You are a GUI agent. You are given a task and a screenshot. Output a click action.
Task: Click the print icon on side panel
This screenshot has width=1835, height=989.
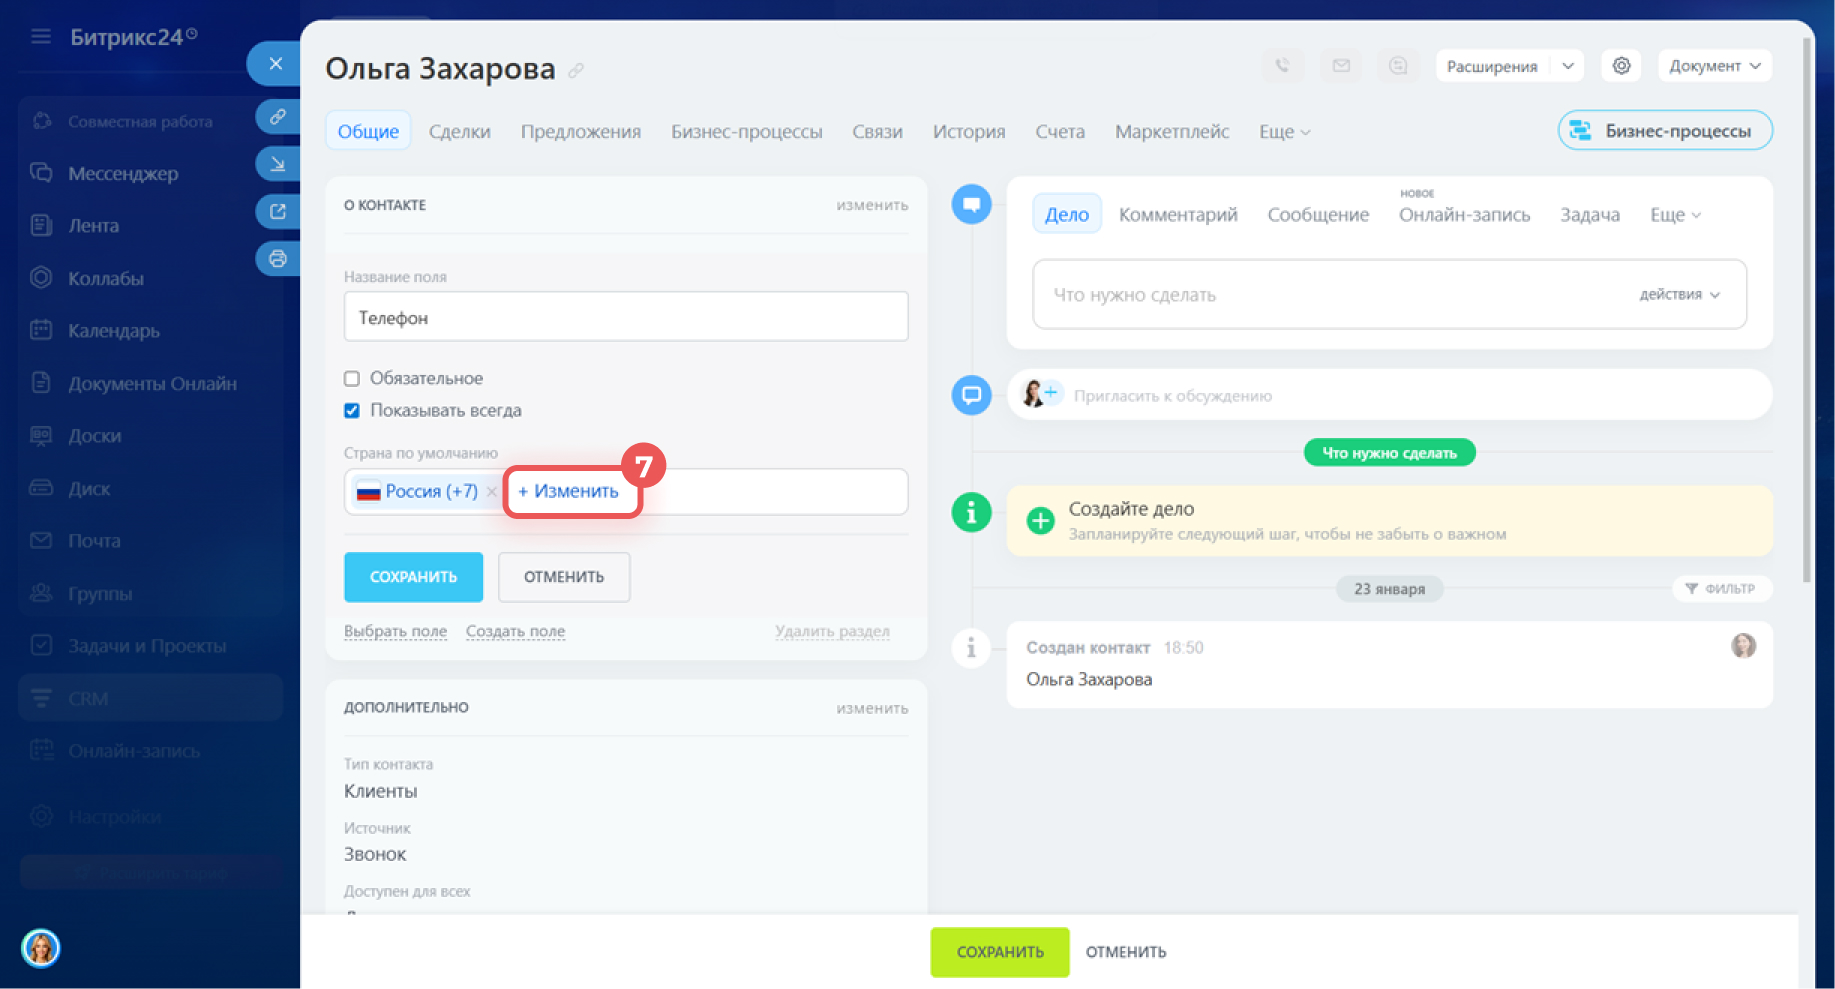tap(277, 259)
